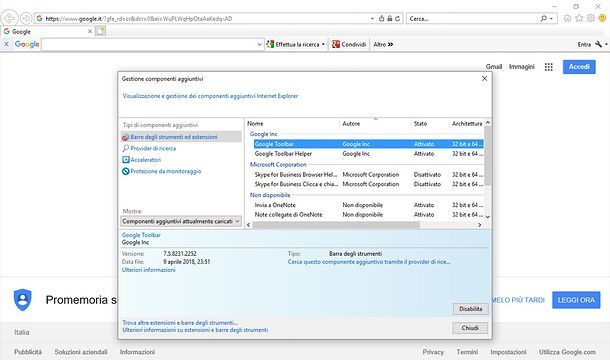Open the Mostra combo box for loaded add-ons
The height and width of the screenshot is (360, 610).
pyautogui.click(x=181, y=221)
